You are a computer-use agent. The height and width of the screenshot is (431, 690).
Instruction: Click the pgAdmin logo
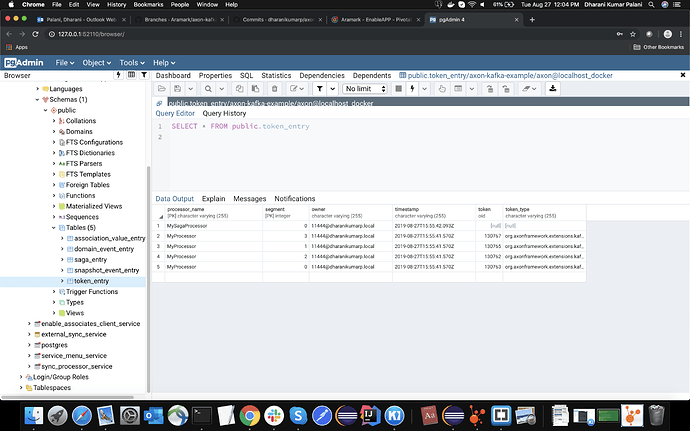tap(24, 63)
